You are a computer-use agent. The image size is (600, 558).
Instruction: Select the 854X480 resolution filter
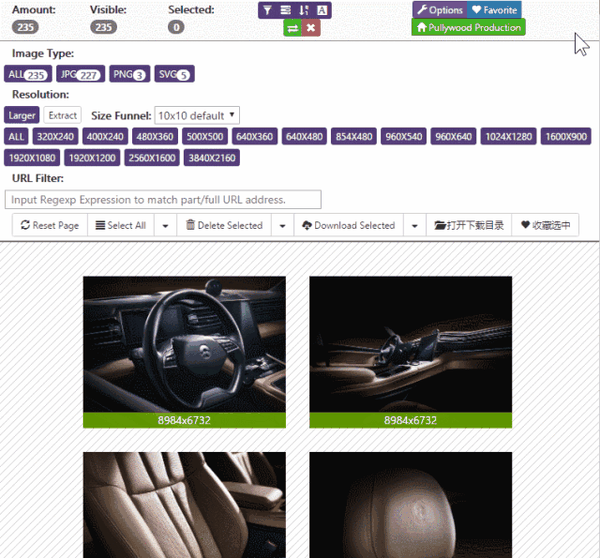click(x=354, y=137)
